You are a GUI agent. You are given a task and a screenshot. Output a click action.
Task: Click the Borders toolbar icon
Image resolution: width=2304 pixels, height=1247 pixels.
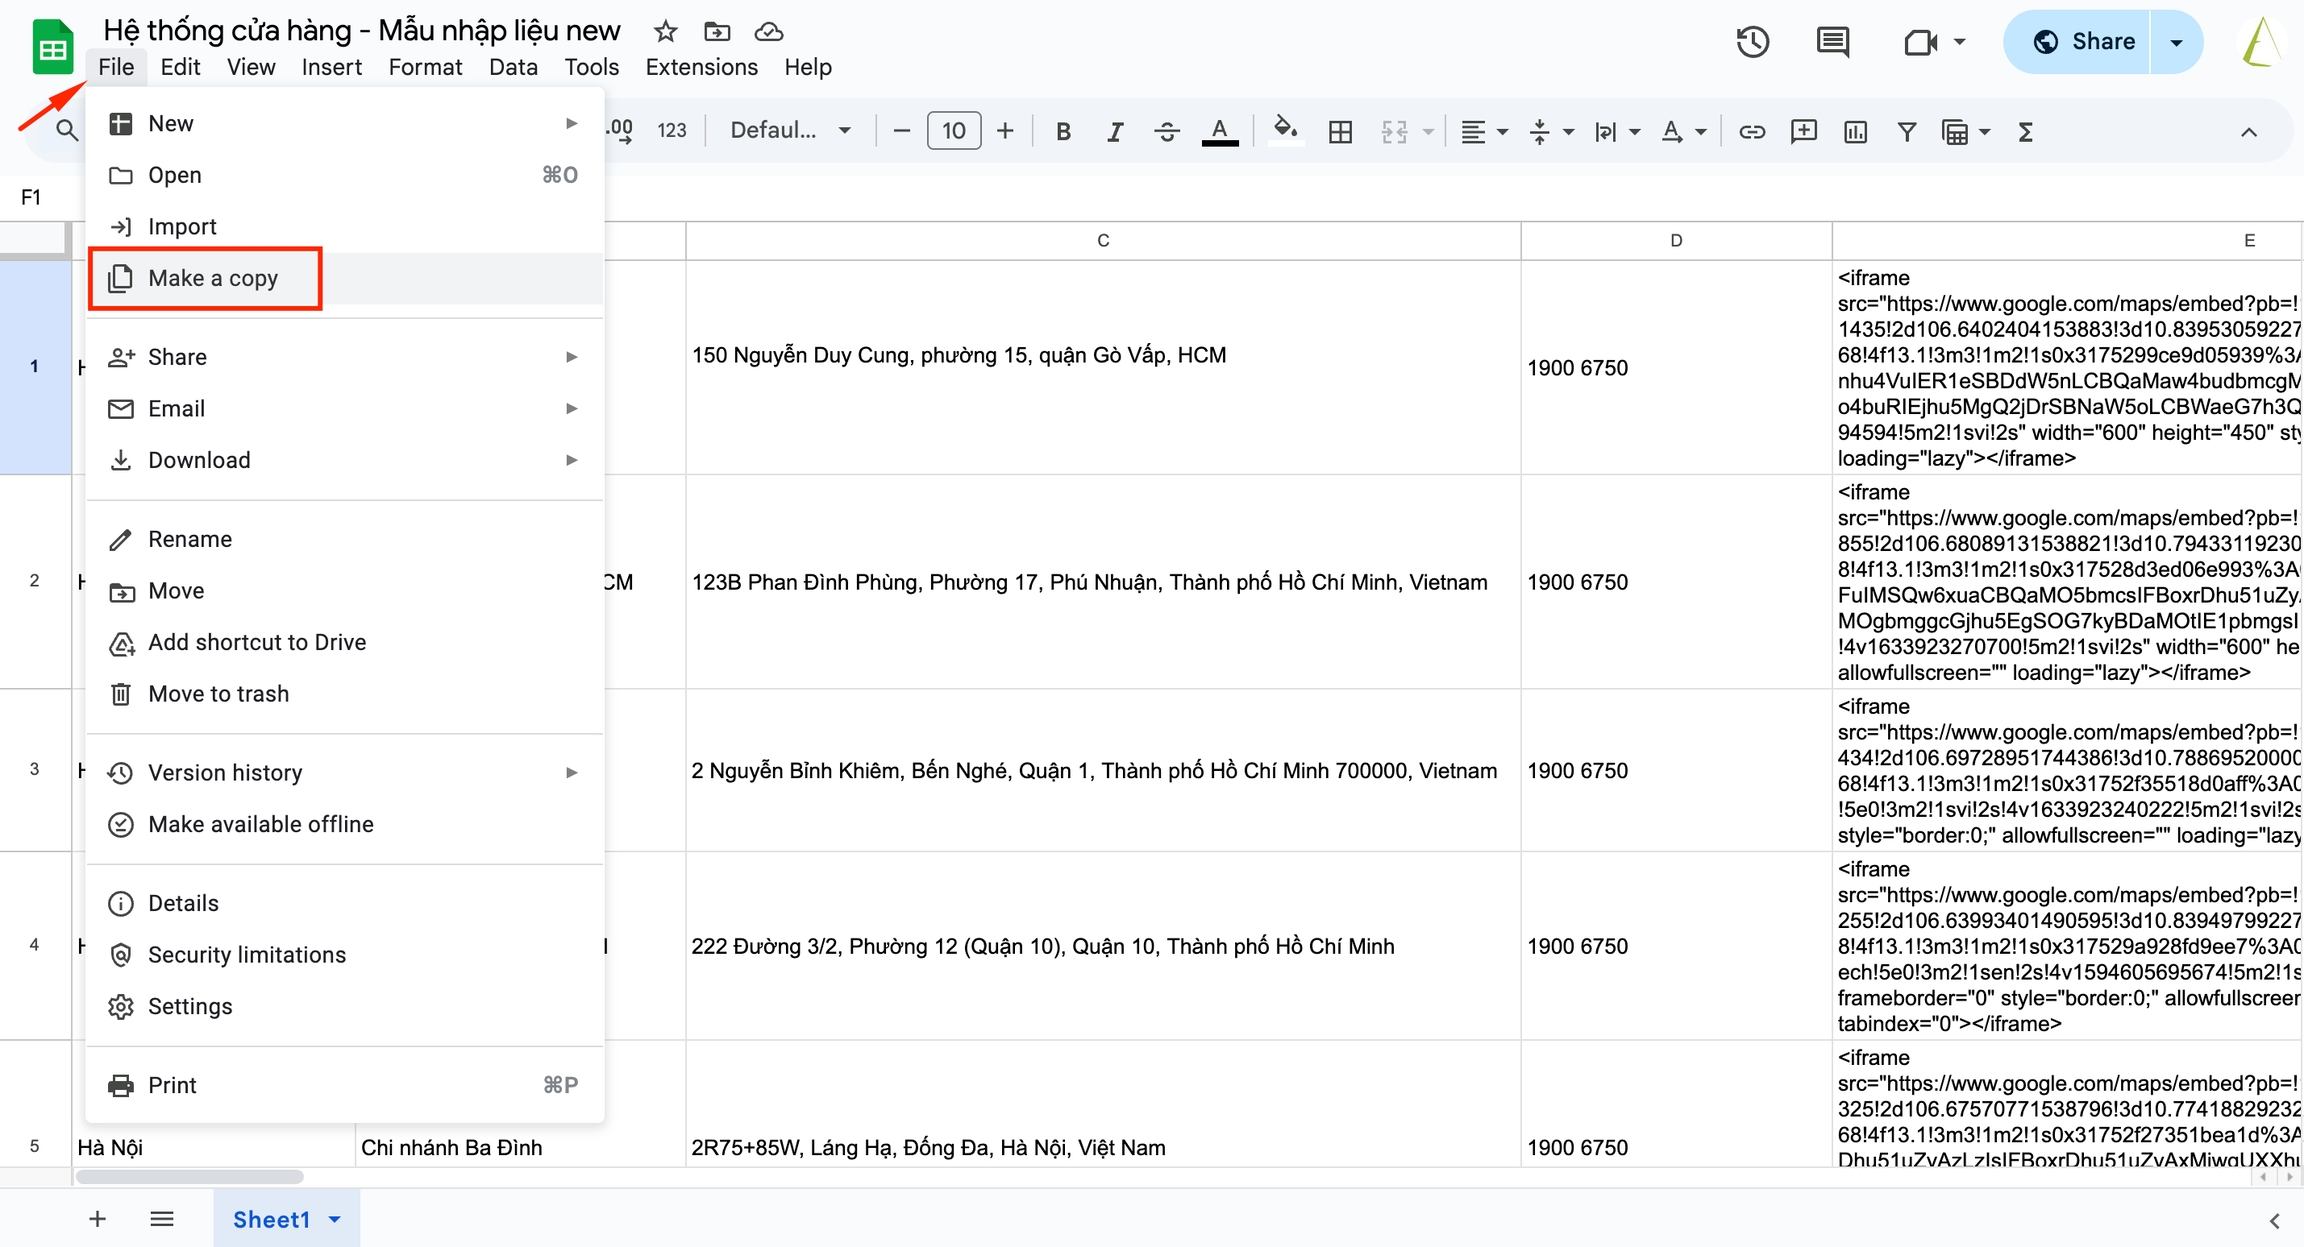coord(1340,131)
